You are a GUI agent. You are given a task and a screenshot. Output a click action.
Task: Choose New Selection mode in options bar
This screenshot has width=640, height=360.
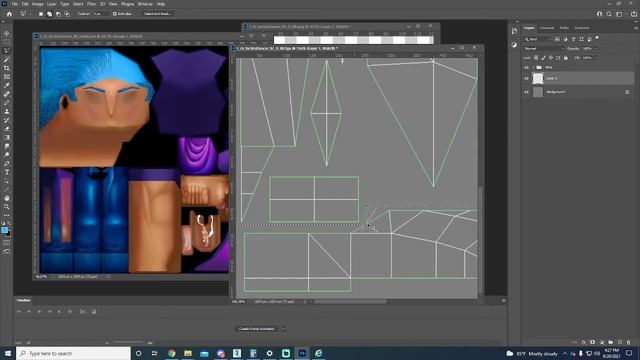pos(41,14)
